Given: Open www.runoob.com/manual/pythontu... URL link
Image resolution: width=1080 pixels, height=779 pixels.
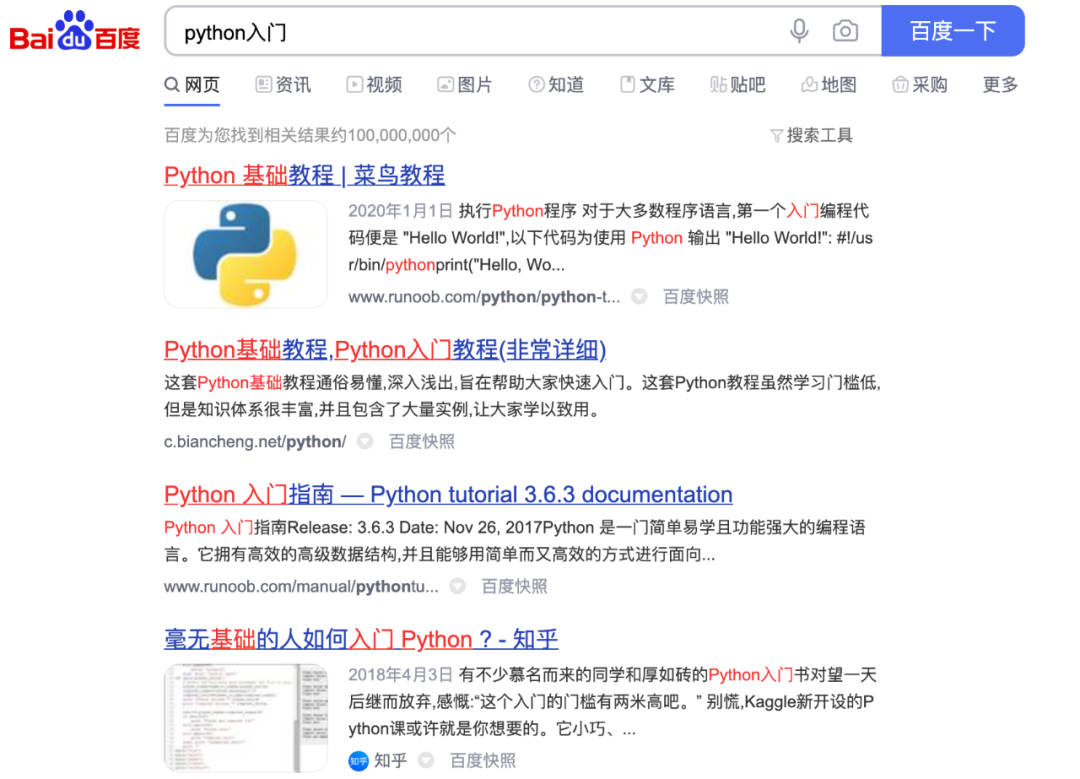Looking at the screenshot, I should [x=301, y=587].
